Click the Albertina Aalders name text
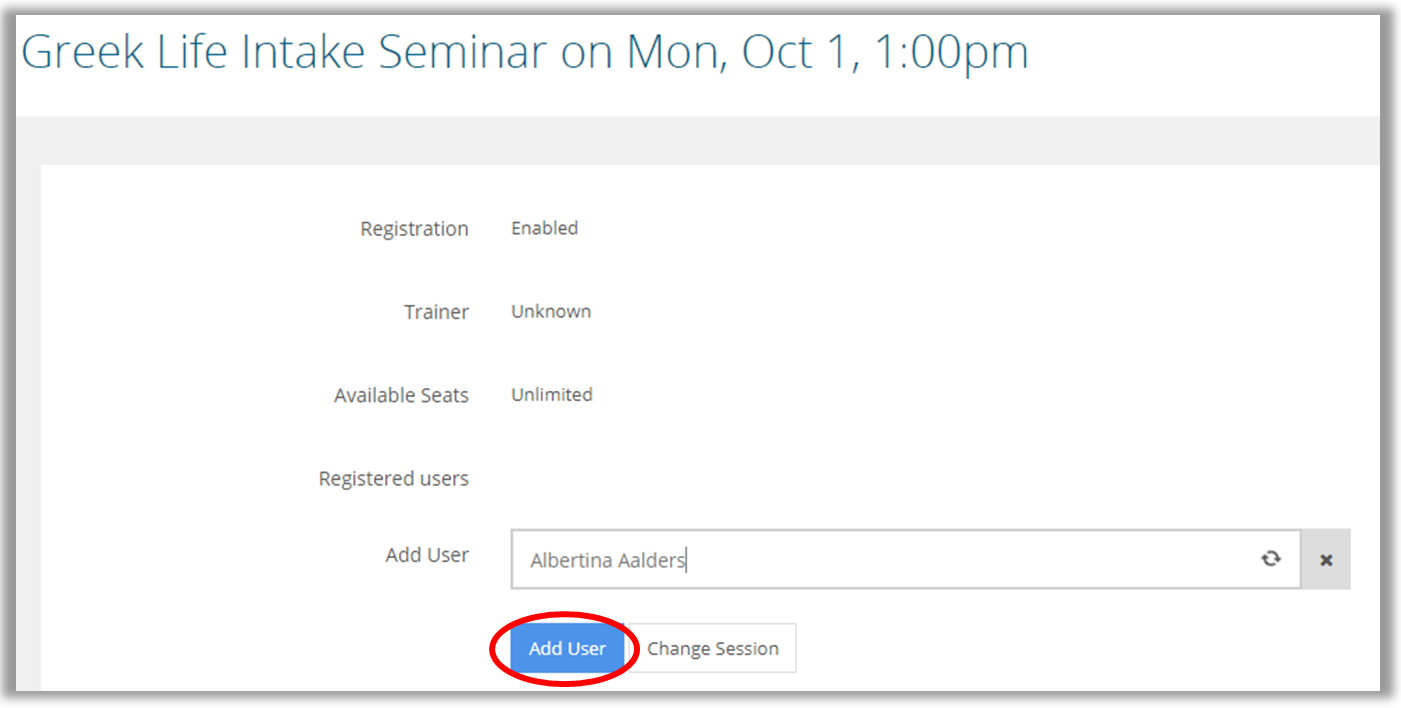Screen dimensions: 1401x708 pyautogui.click(x=607, y=561)
